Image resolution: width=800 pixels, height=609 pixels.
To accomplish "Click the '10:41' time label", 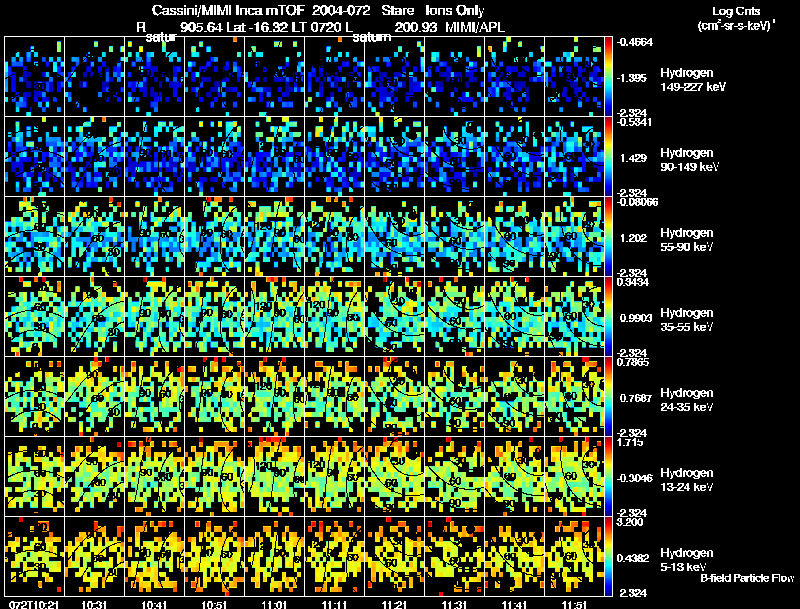I will pyautogui.click(x=154, y=604).
